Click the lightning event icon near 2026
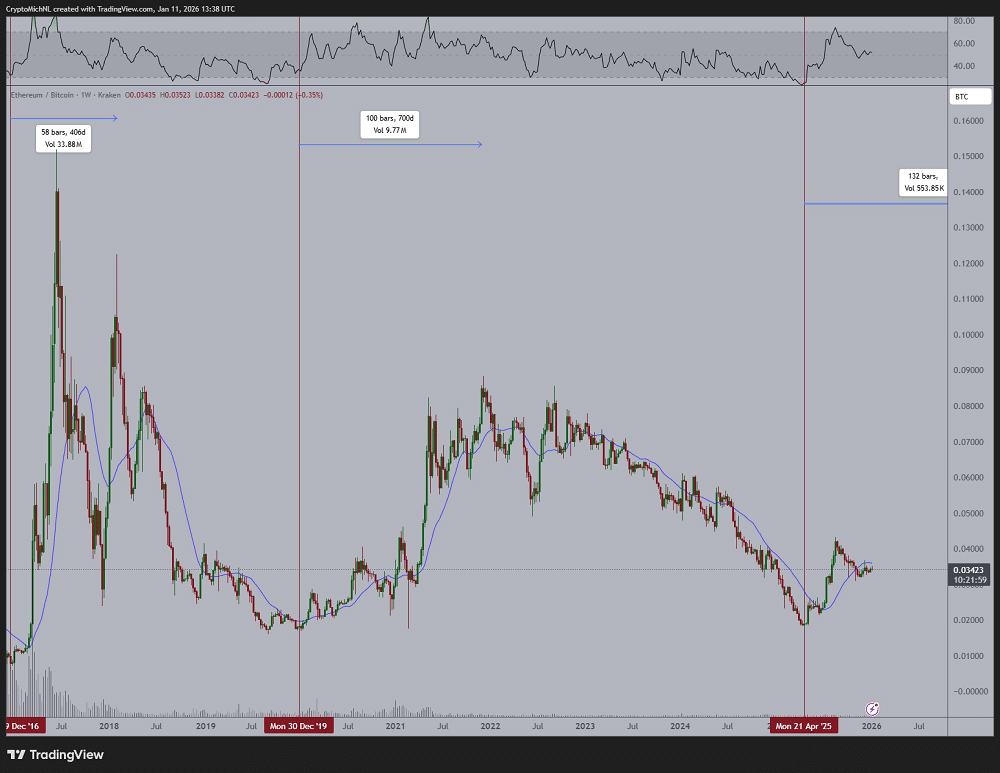Screen dimensions: 1000x773 click(x=872, y=706)
